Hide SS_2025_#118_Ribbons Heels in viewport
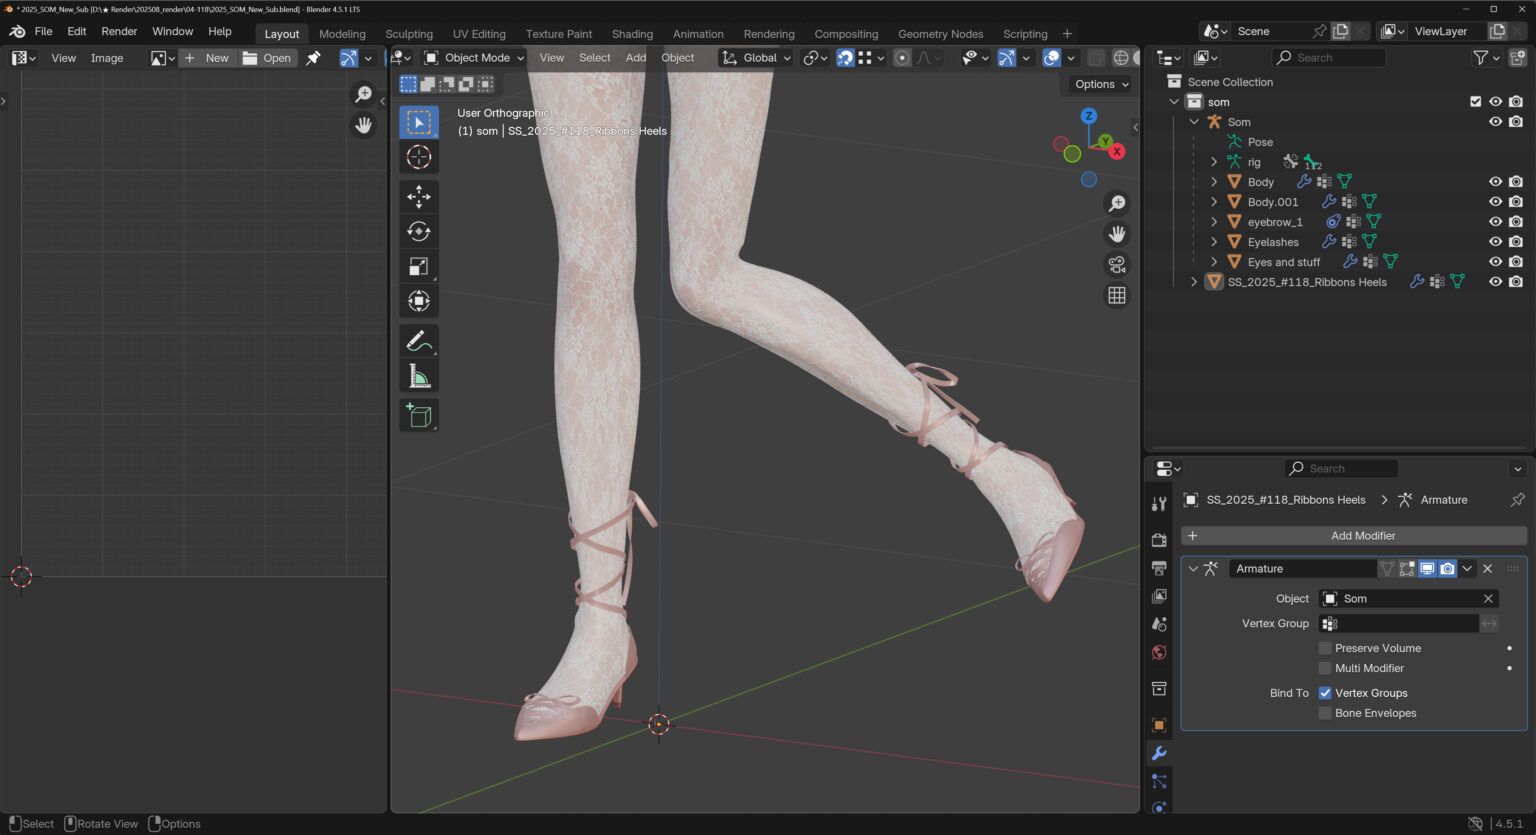1536x835 pixels. pyautogui.click(x=1495, y=282)
